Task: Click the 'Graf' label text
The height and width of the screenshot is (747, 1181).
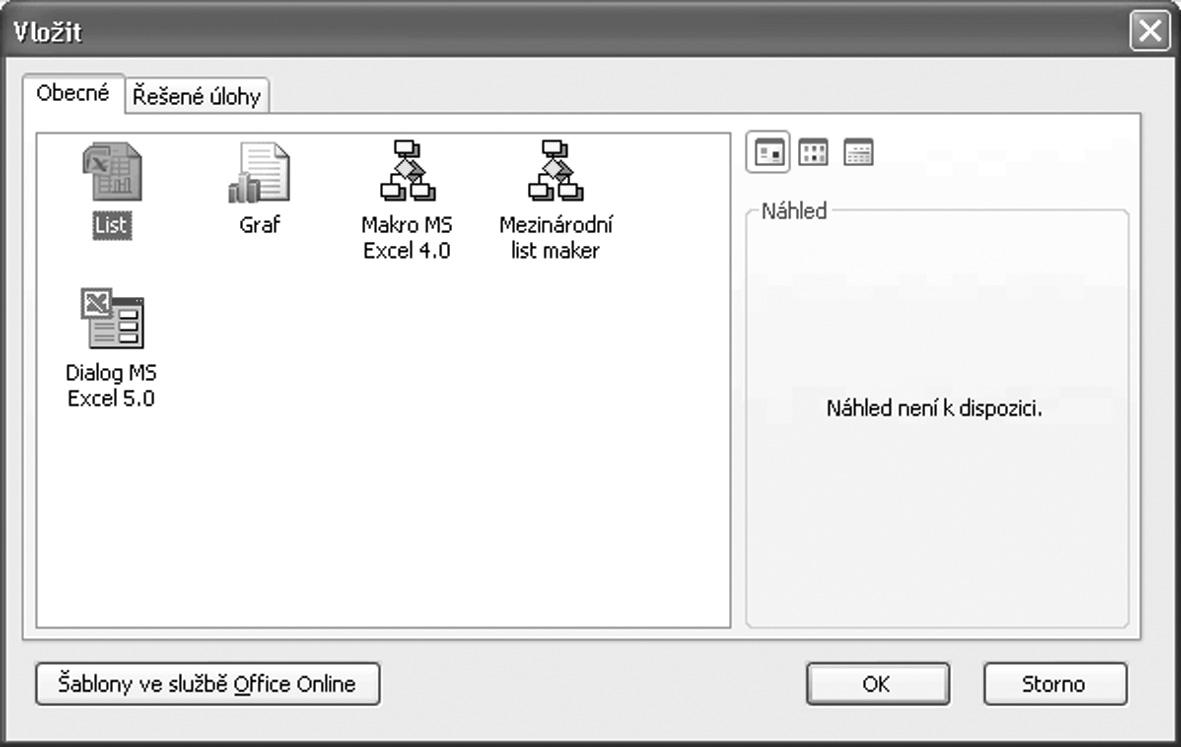Action: pos(259,224)
